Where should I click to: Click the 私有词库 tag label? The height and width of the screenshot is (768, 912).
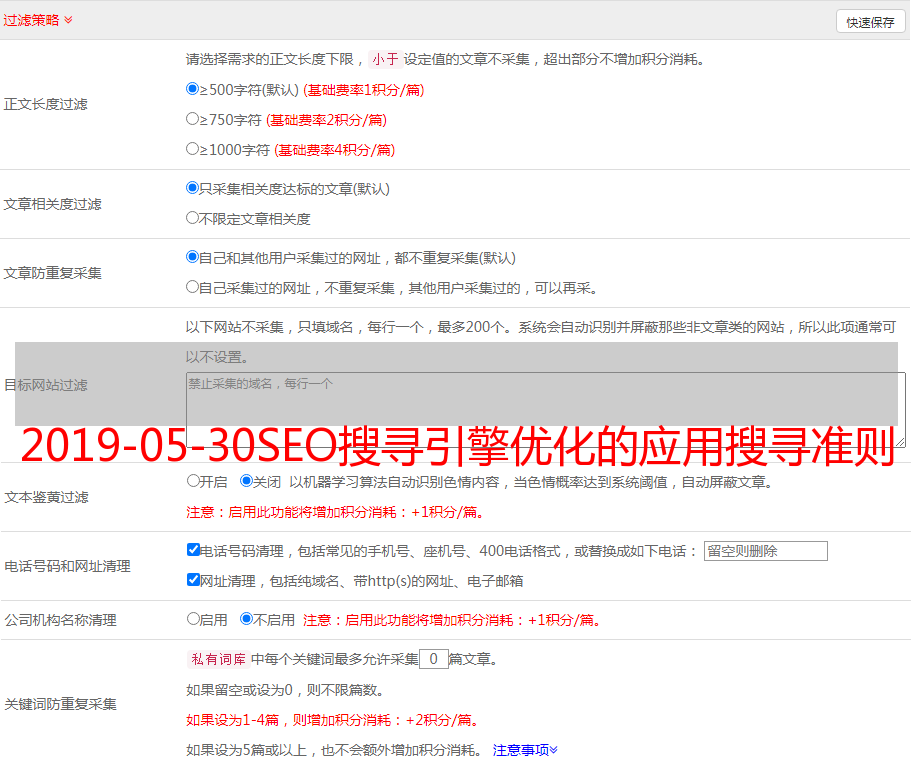coord(218,659)
